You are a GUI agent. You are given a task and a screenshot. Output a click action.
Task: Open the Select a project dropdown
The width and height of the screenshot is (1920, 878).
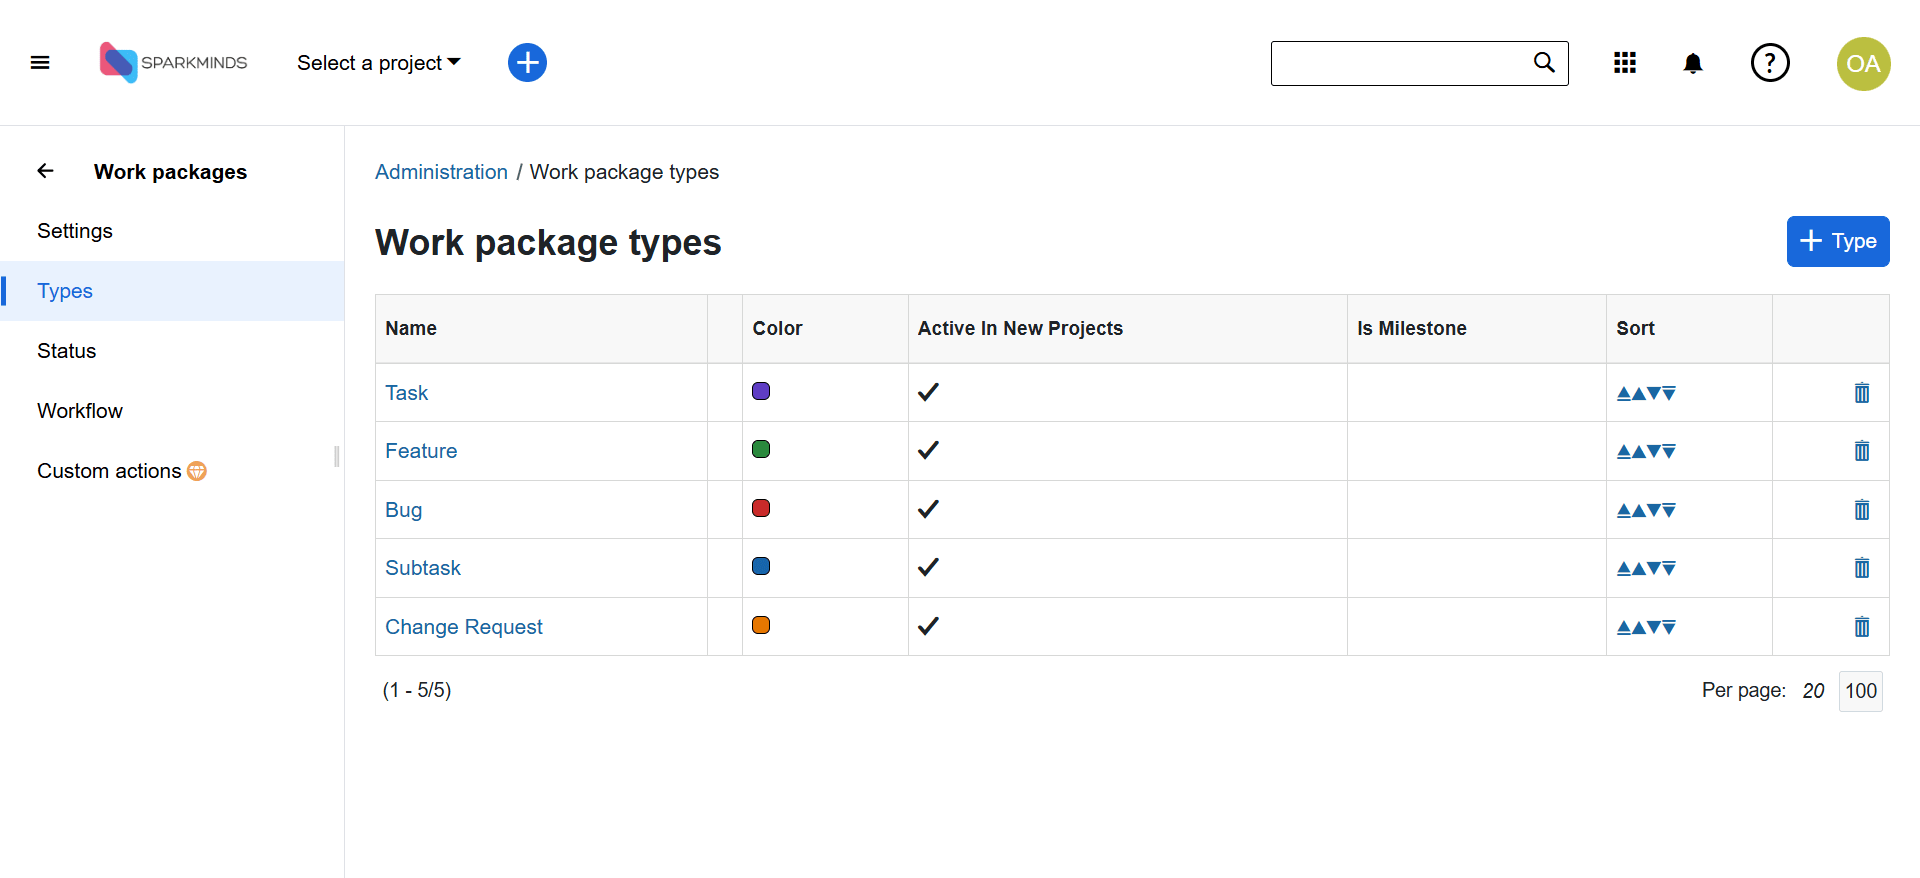pyautogui.click(x=378, y=63)
